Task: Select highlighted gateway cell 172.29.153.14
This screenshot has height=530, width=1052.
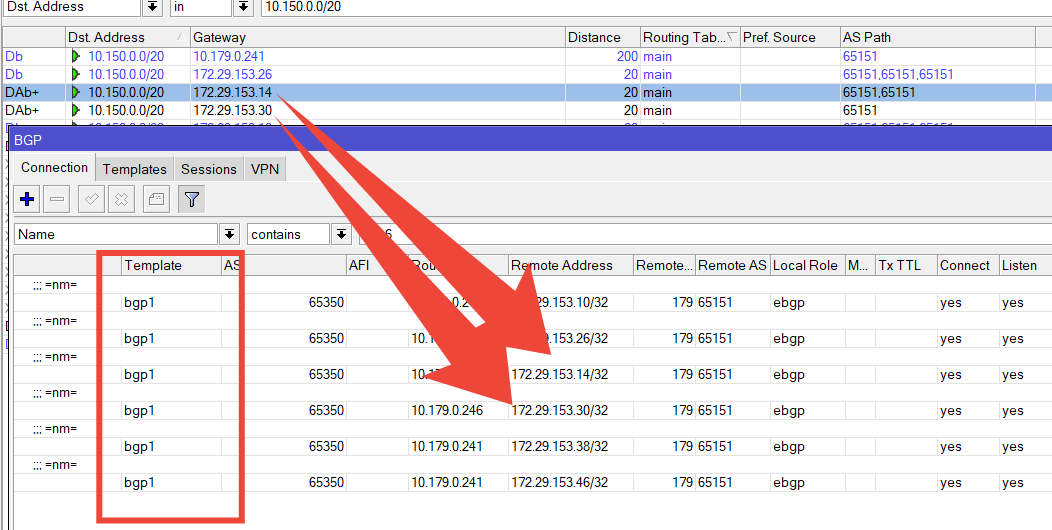Action: pyautogui.click(x=232, y=92)
